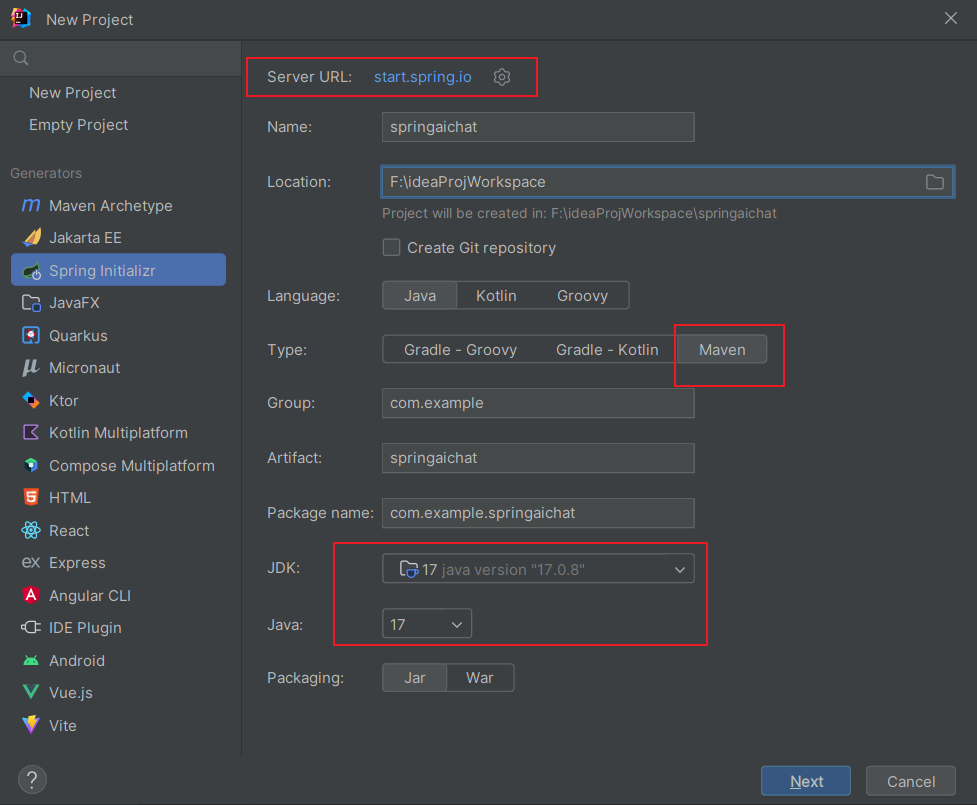Click the search magnifier icon
This screenshot has width=977, height=805.
point(21,58)
